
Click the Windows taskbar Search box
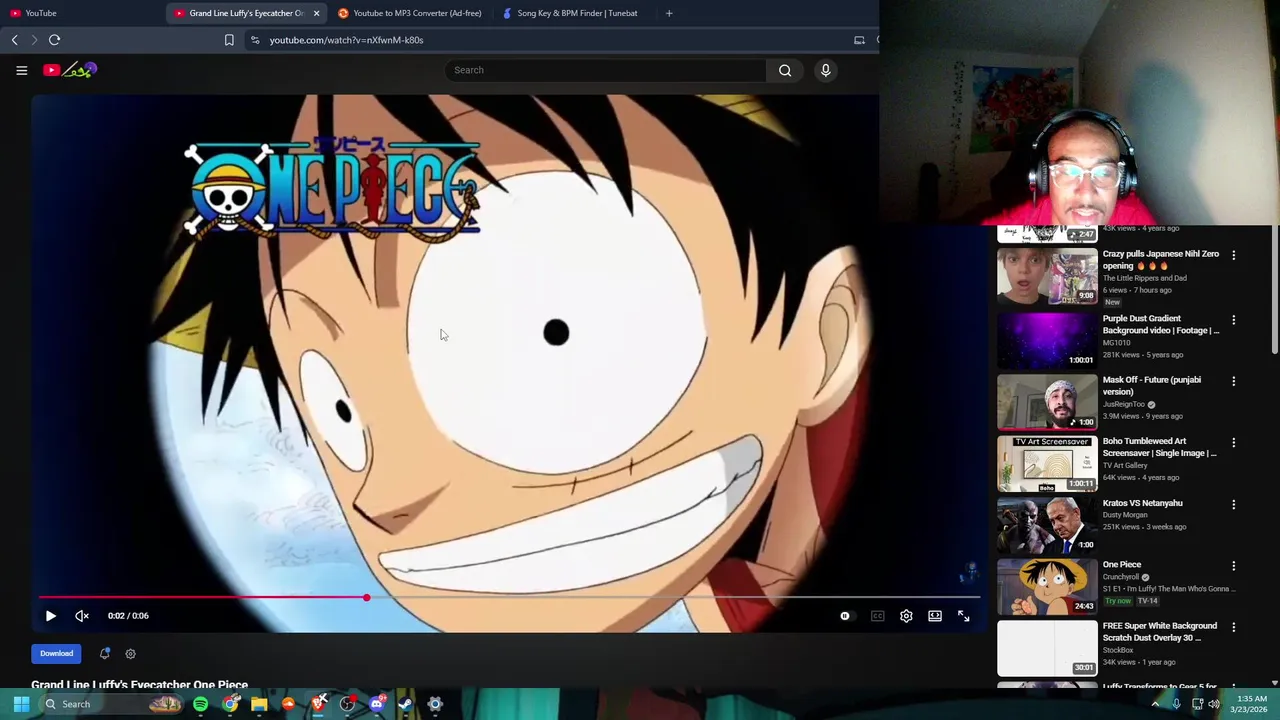coord(112,704)
